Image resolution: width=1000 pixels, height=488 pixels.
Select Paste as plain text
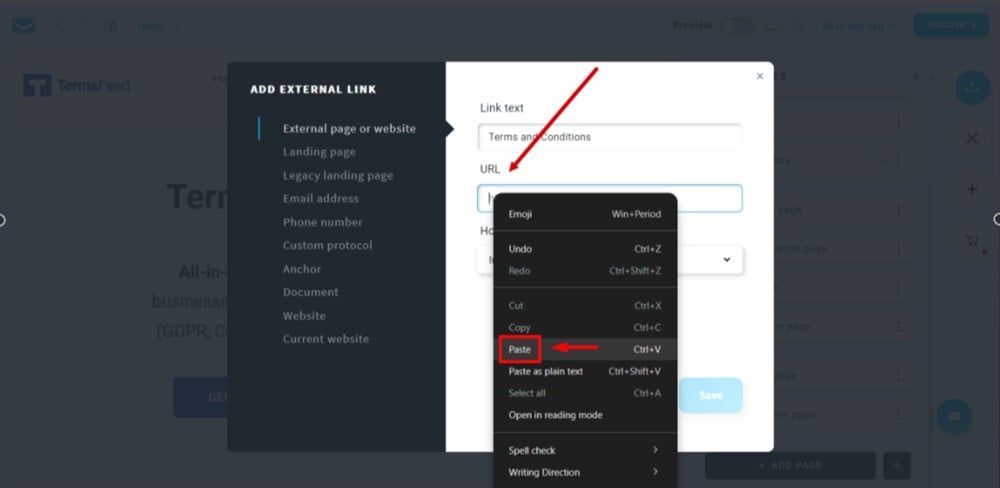(x=585, y=371)
